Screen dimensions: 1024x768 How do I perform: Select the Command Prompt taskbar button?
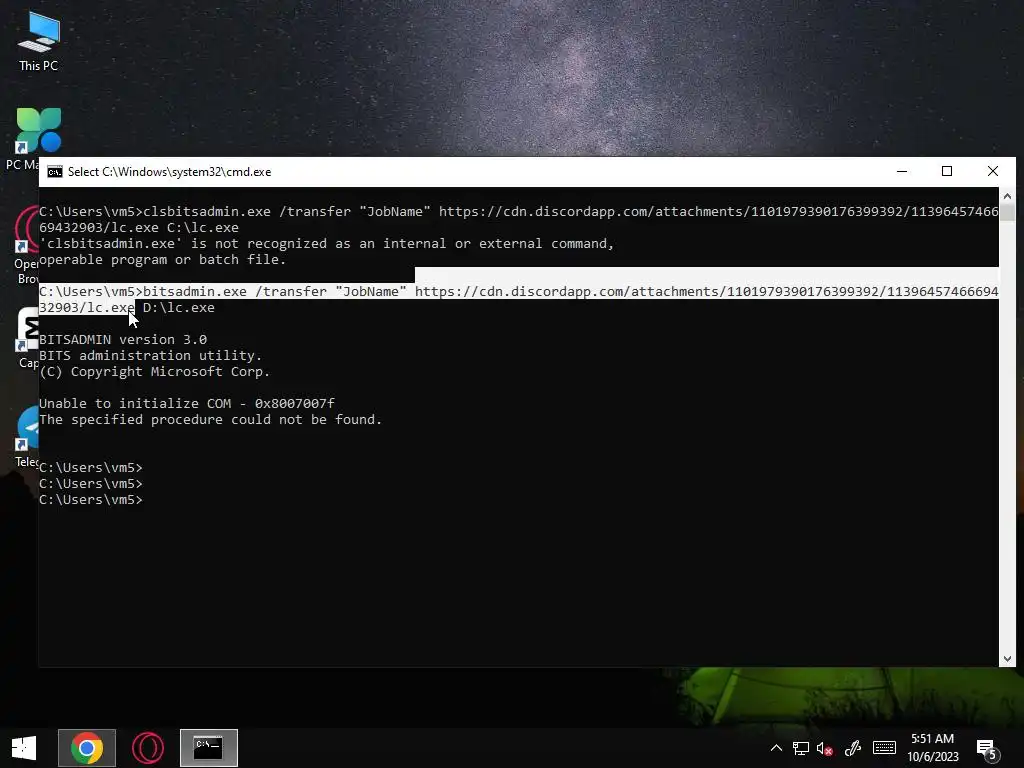pyautogui.click(x=209, y=748)
